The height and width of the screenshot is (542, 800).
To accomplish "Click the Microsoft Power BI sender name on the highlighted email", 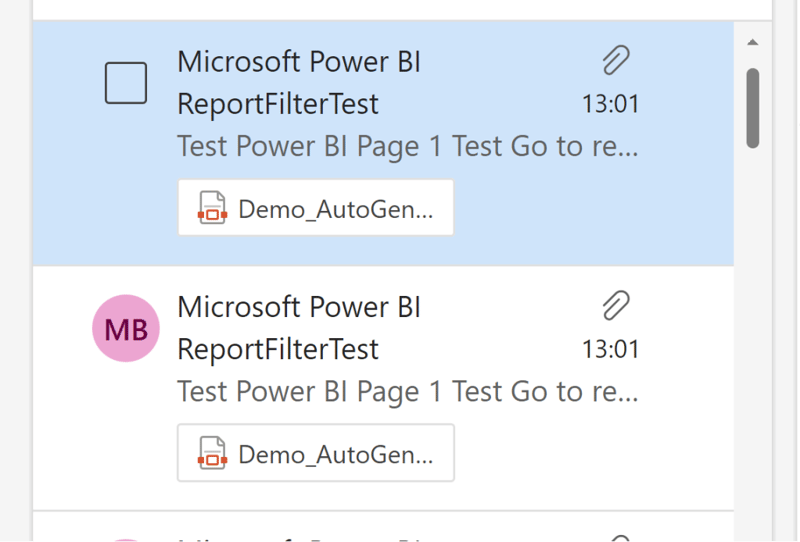I will tap(299, 62).
